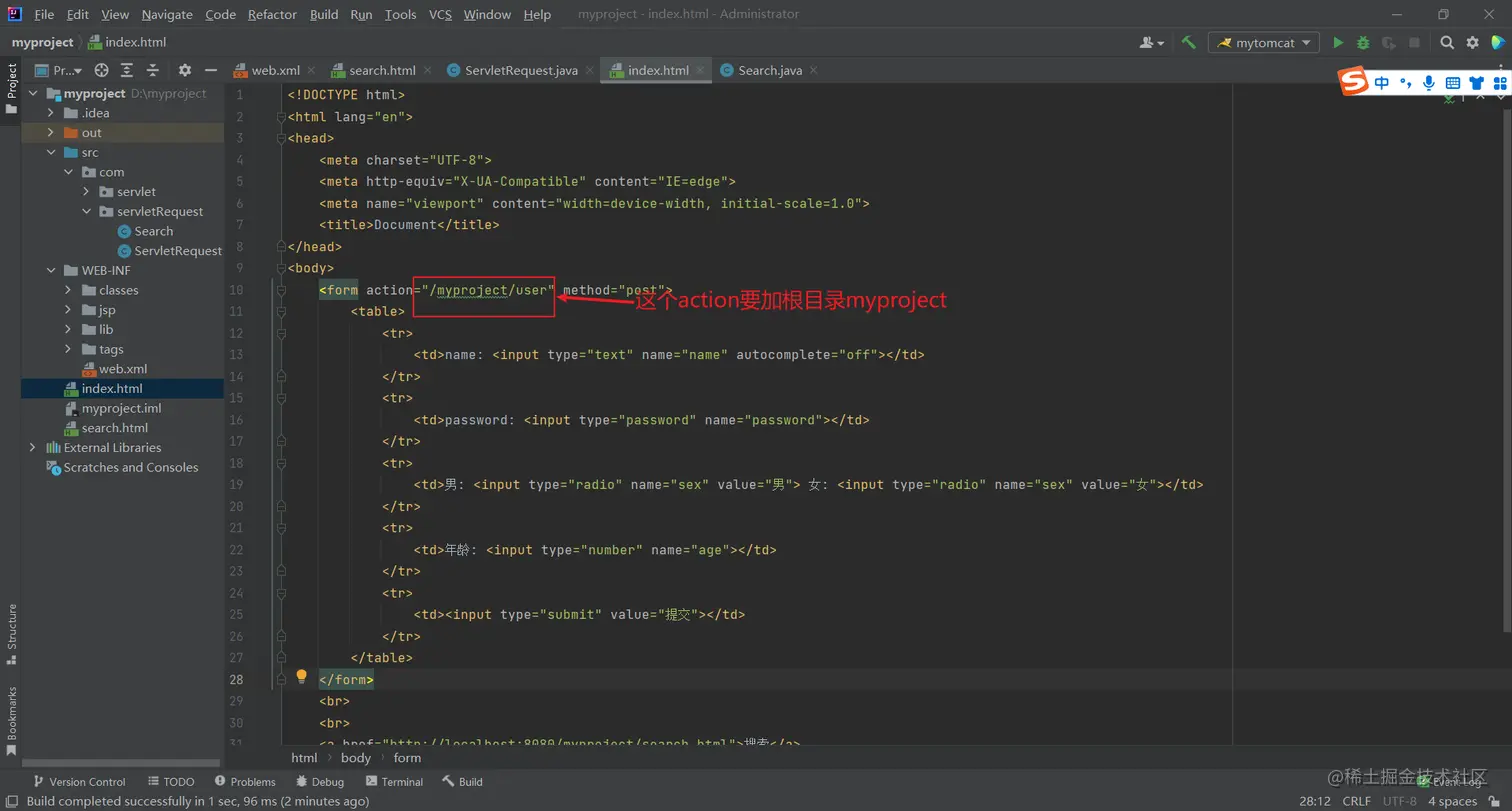Collapse the src folder
Viewport: 1512px width, 811px height.
[x=52, y=152]
